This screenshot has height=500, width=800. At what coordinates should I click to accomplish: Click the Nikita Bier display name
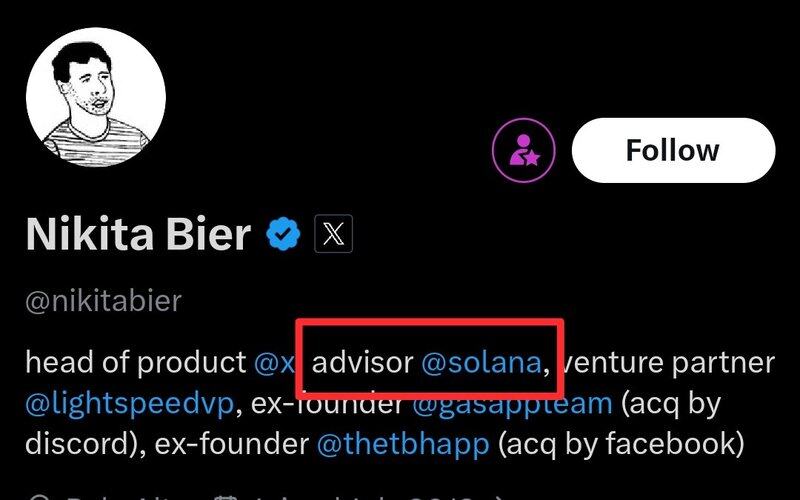(x=138, y=234)
